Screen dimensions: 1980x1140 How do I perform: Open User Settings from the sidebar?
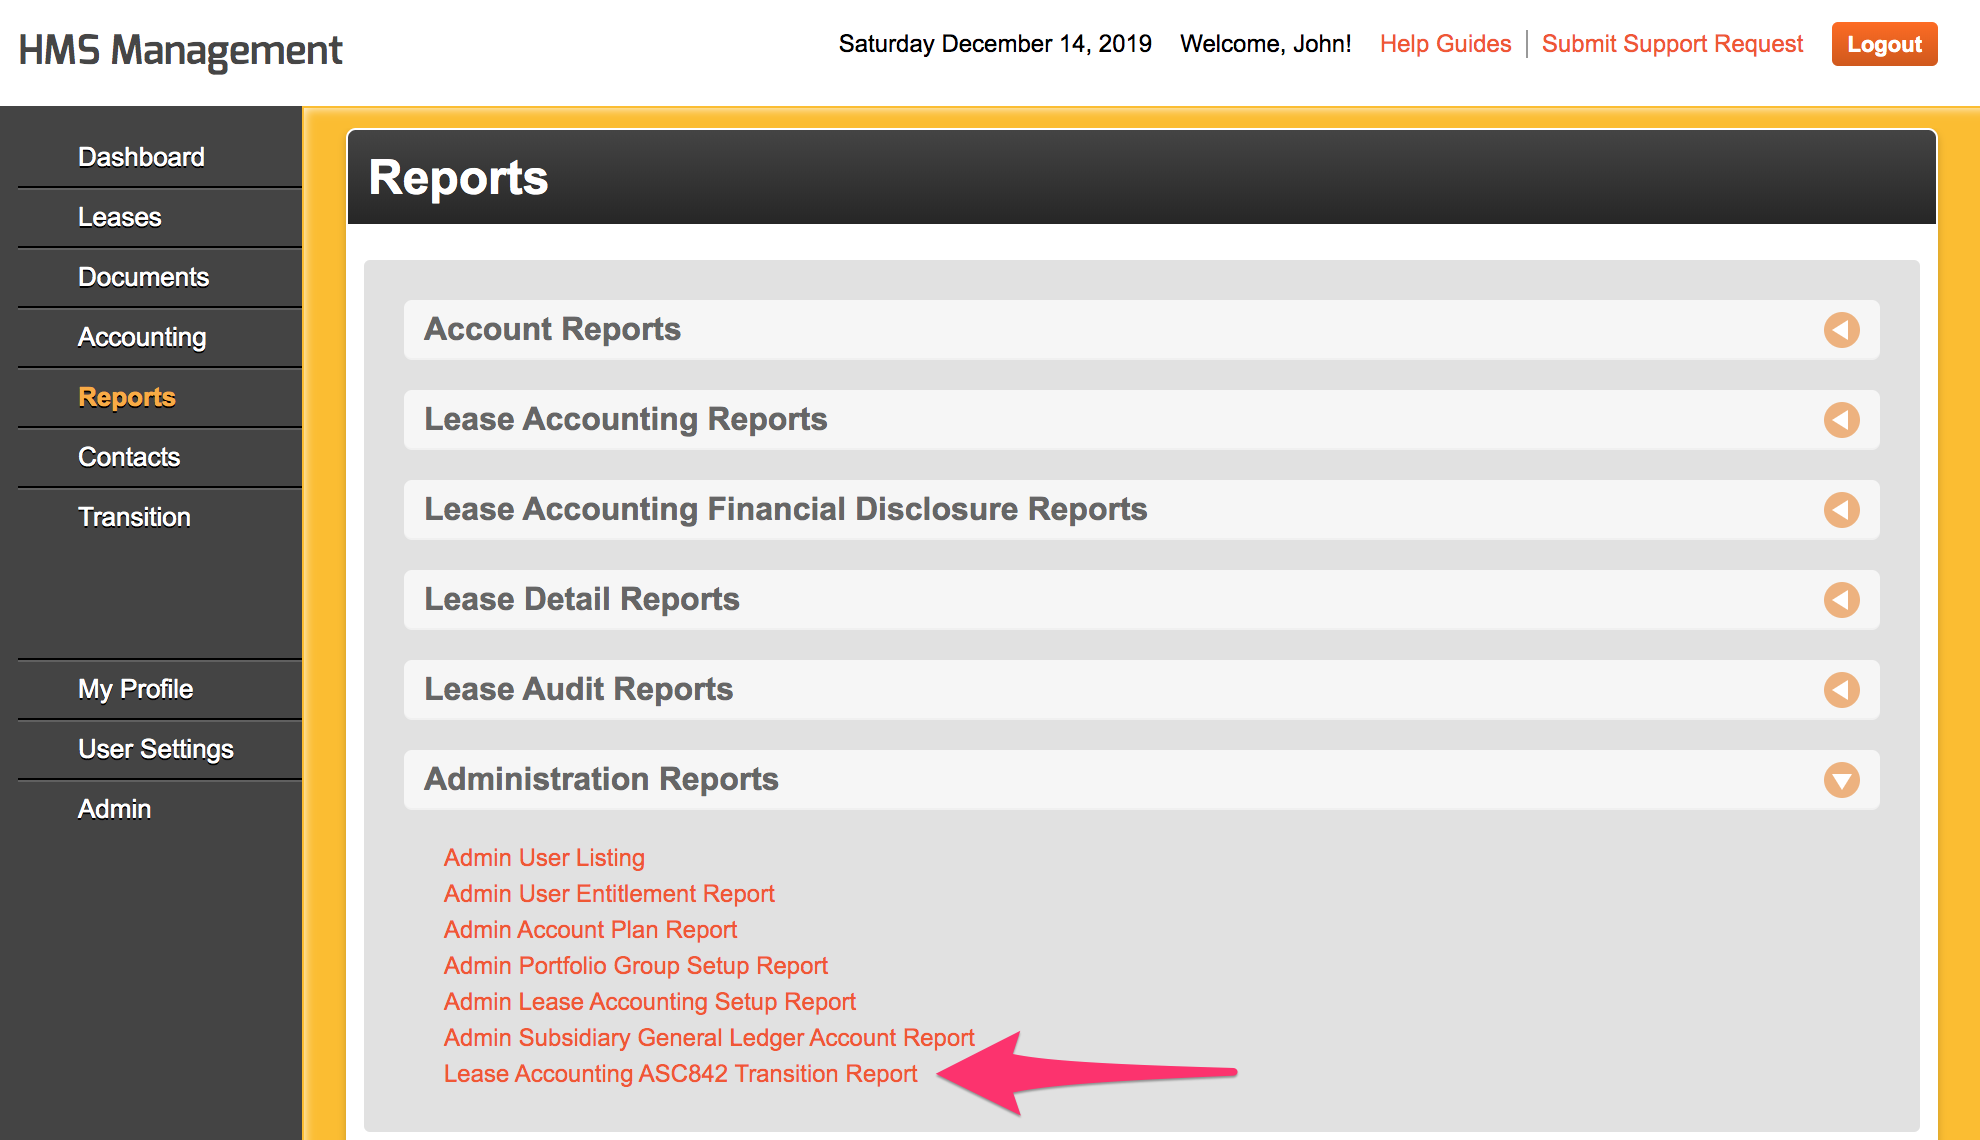coord(155,749)
